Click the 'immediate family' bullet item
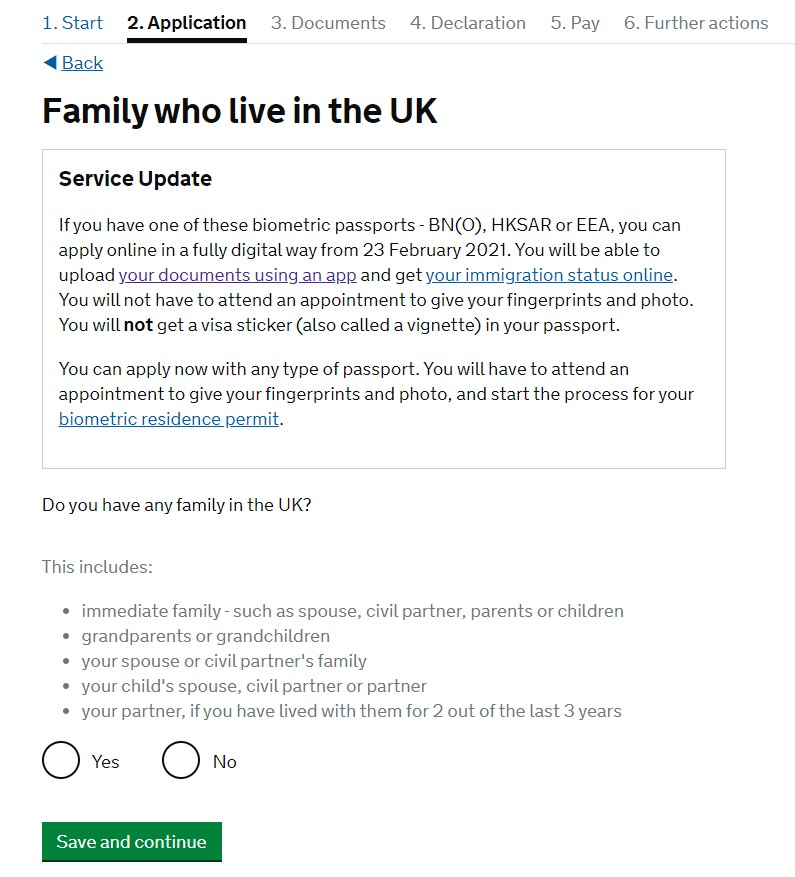This screenshot has width=795, height=877. click(x=352, y=611)
